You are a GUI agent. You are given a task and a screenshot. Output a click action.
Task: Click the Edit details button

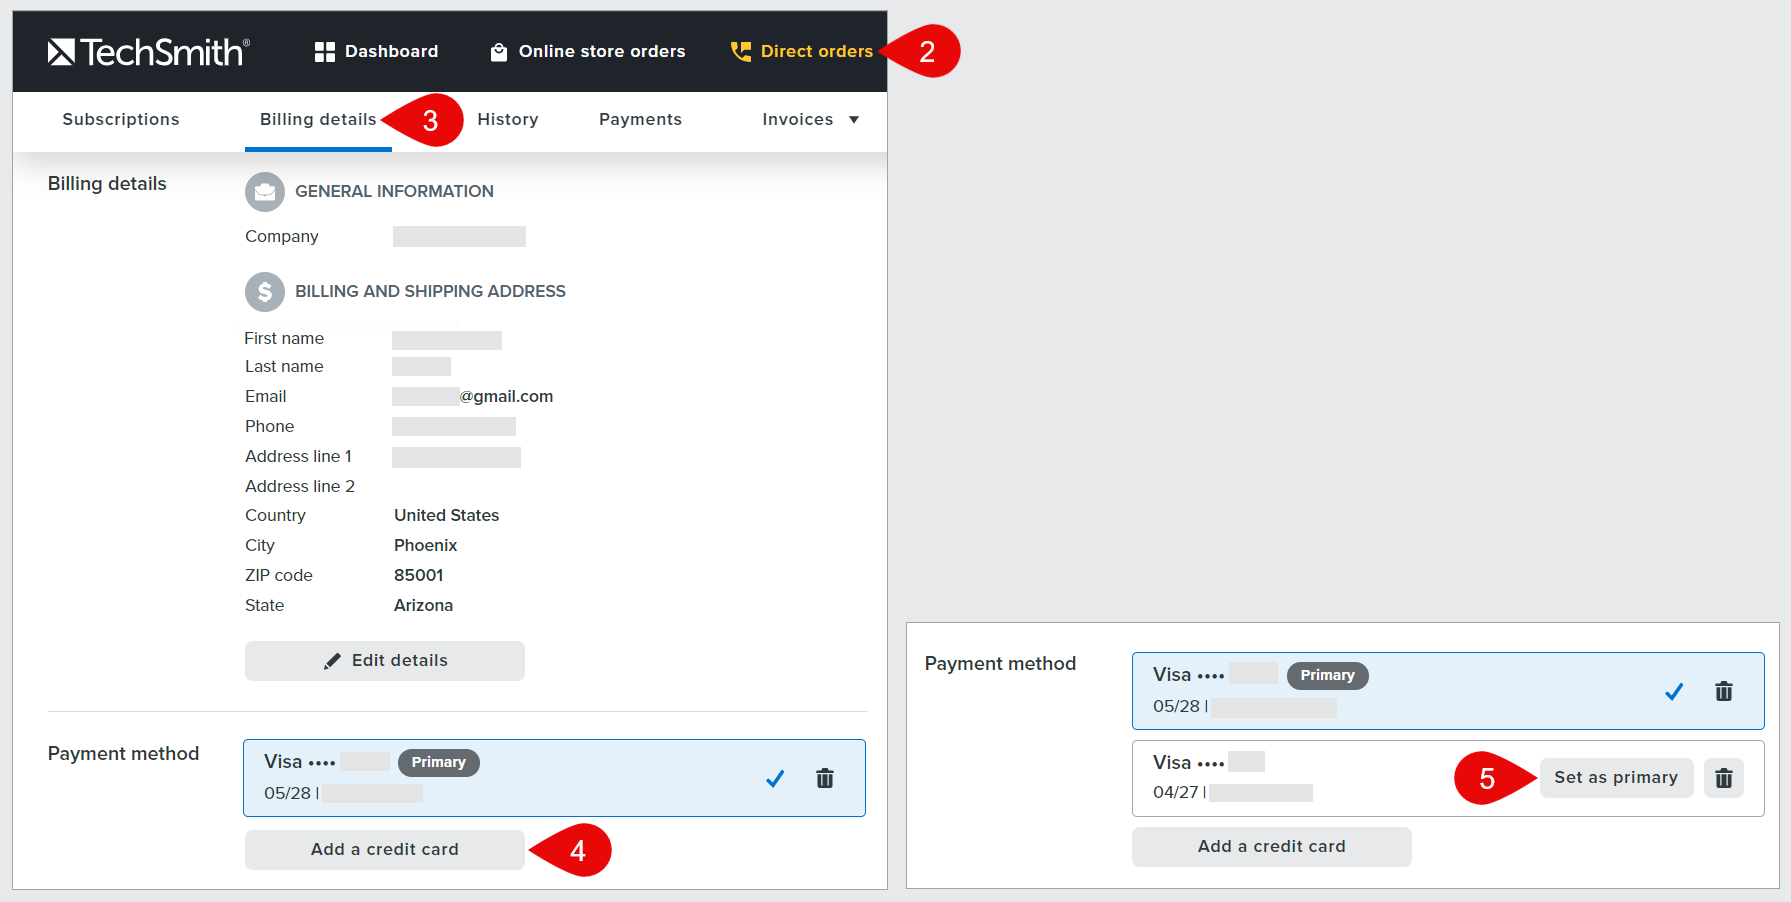(385, 661)
